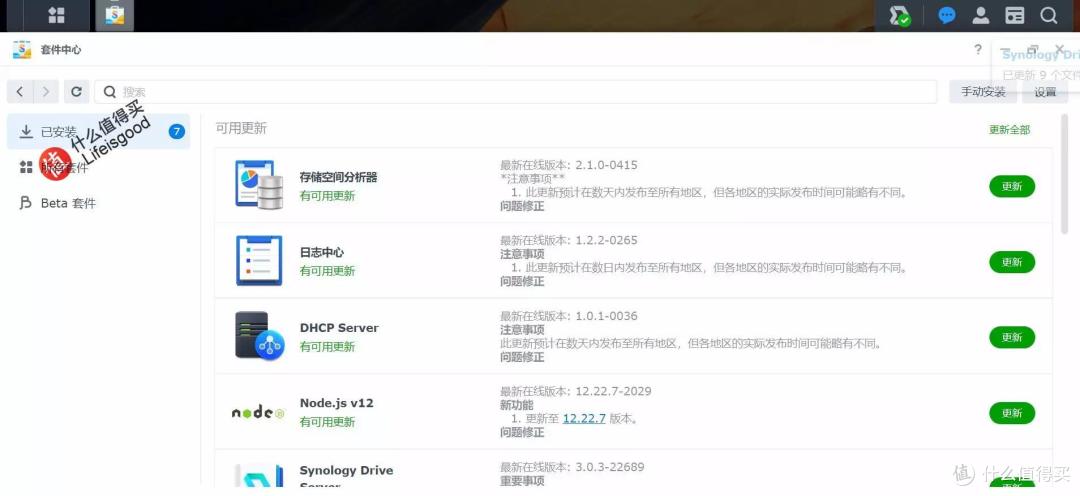Open 设置 settings button
This screenshot has width=1080, height=496.
pos(1045,92)
